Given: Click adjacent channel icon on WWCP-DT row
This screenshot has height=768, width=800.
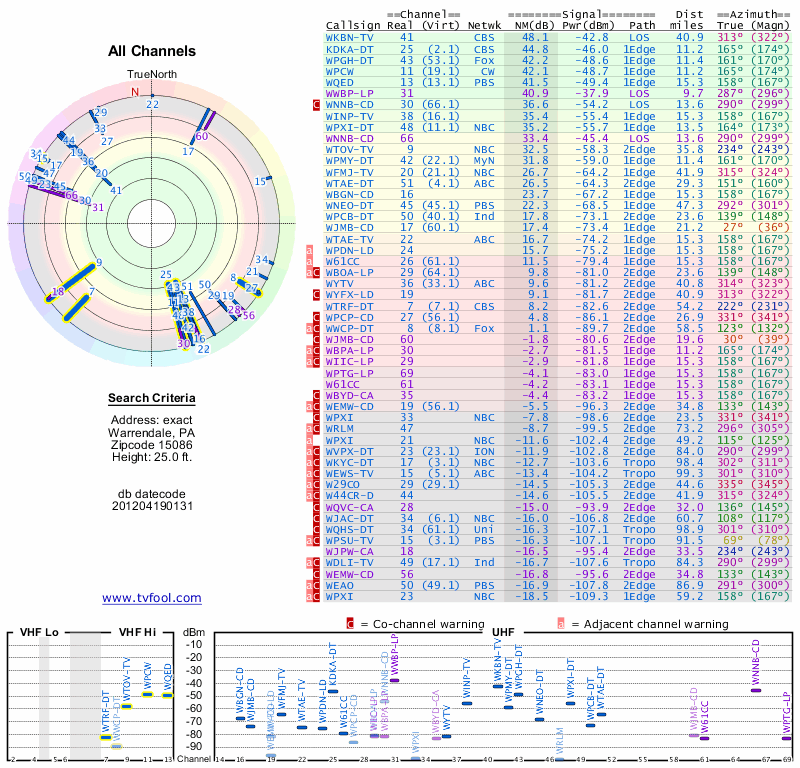Looking at the screenshot, I should coord(309,329).
